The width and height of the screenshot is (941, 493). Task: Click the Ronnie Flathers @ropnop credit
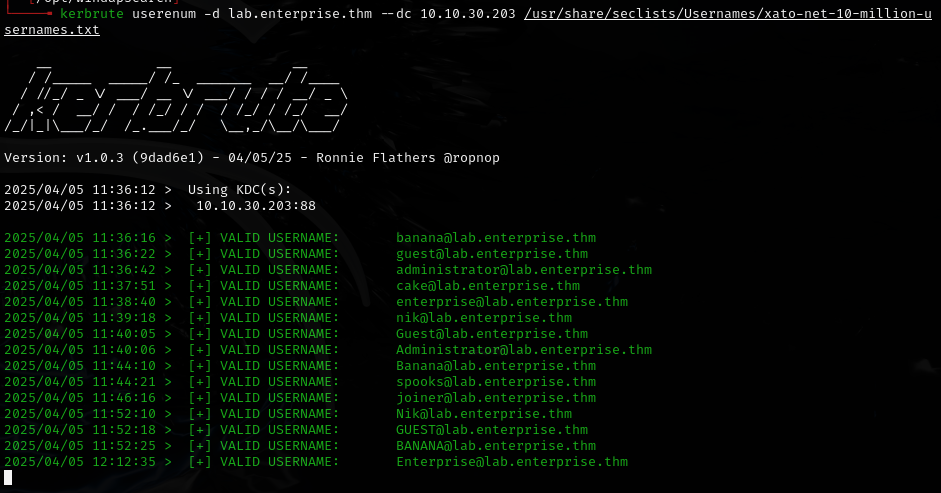coord(407,157)
